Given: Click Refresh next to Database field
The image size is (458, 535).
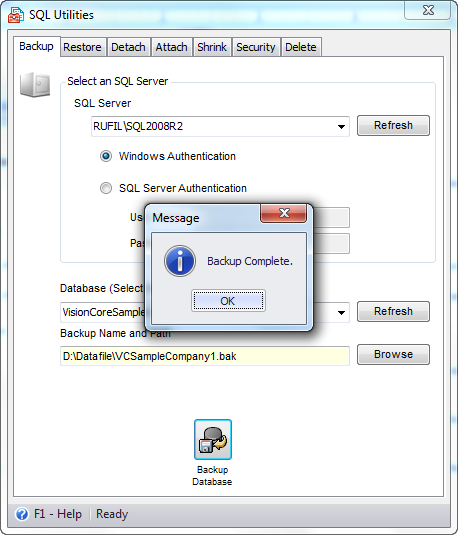Looking at the screenshot, I should (x=393, y=311).
